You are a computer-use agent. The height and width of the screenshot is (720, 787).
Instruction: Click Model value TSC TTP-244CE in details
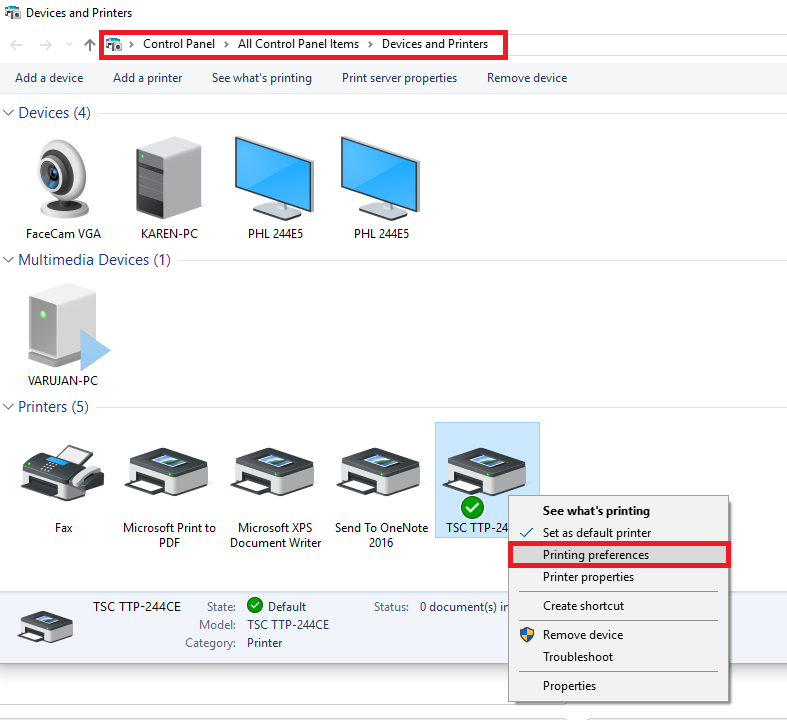(x=288, y=625)
